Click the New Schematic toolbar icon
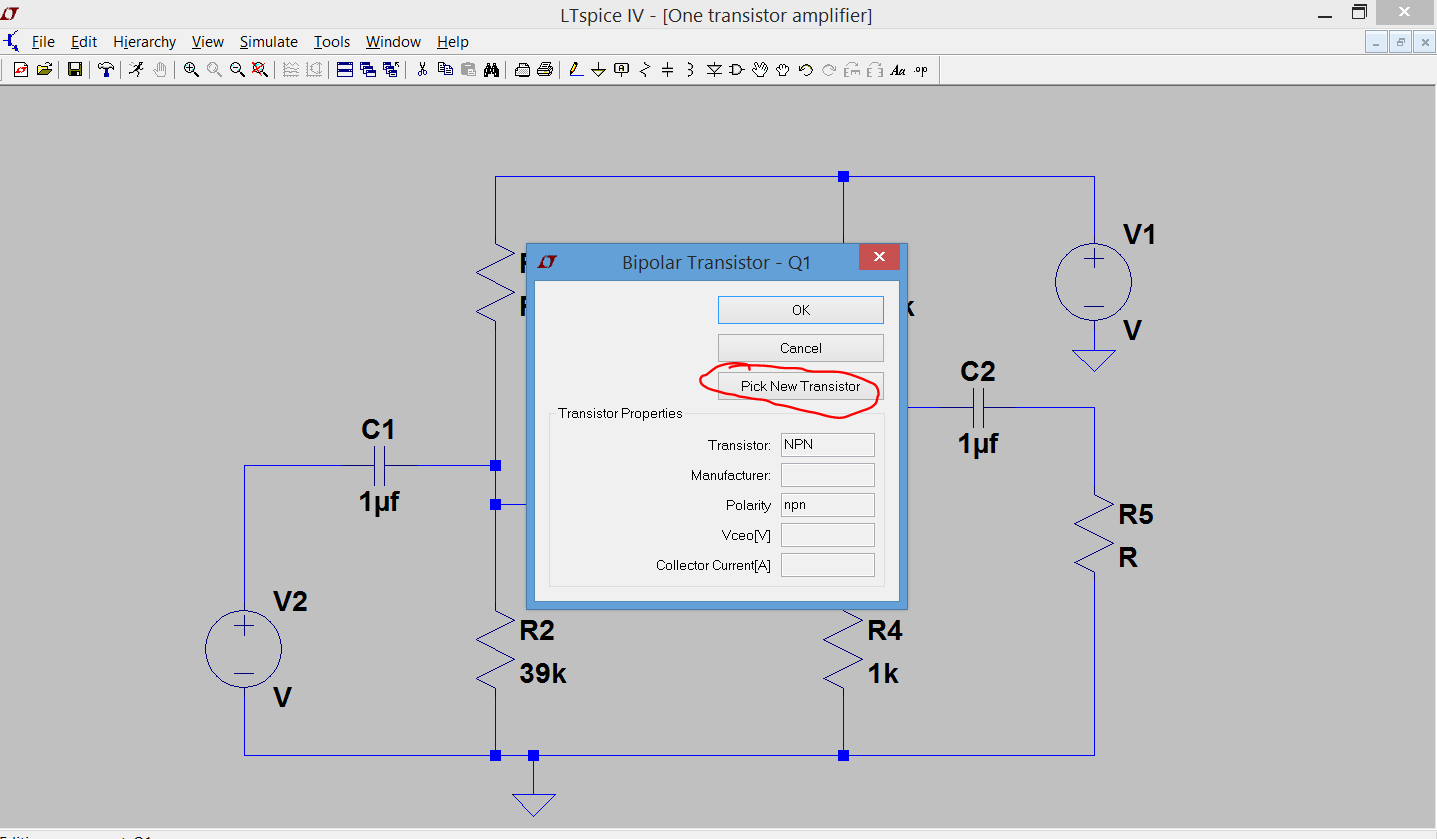 21,70
